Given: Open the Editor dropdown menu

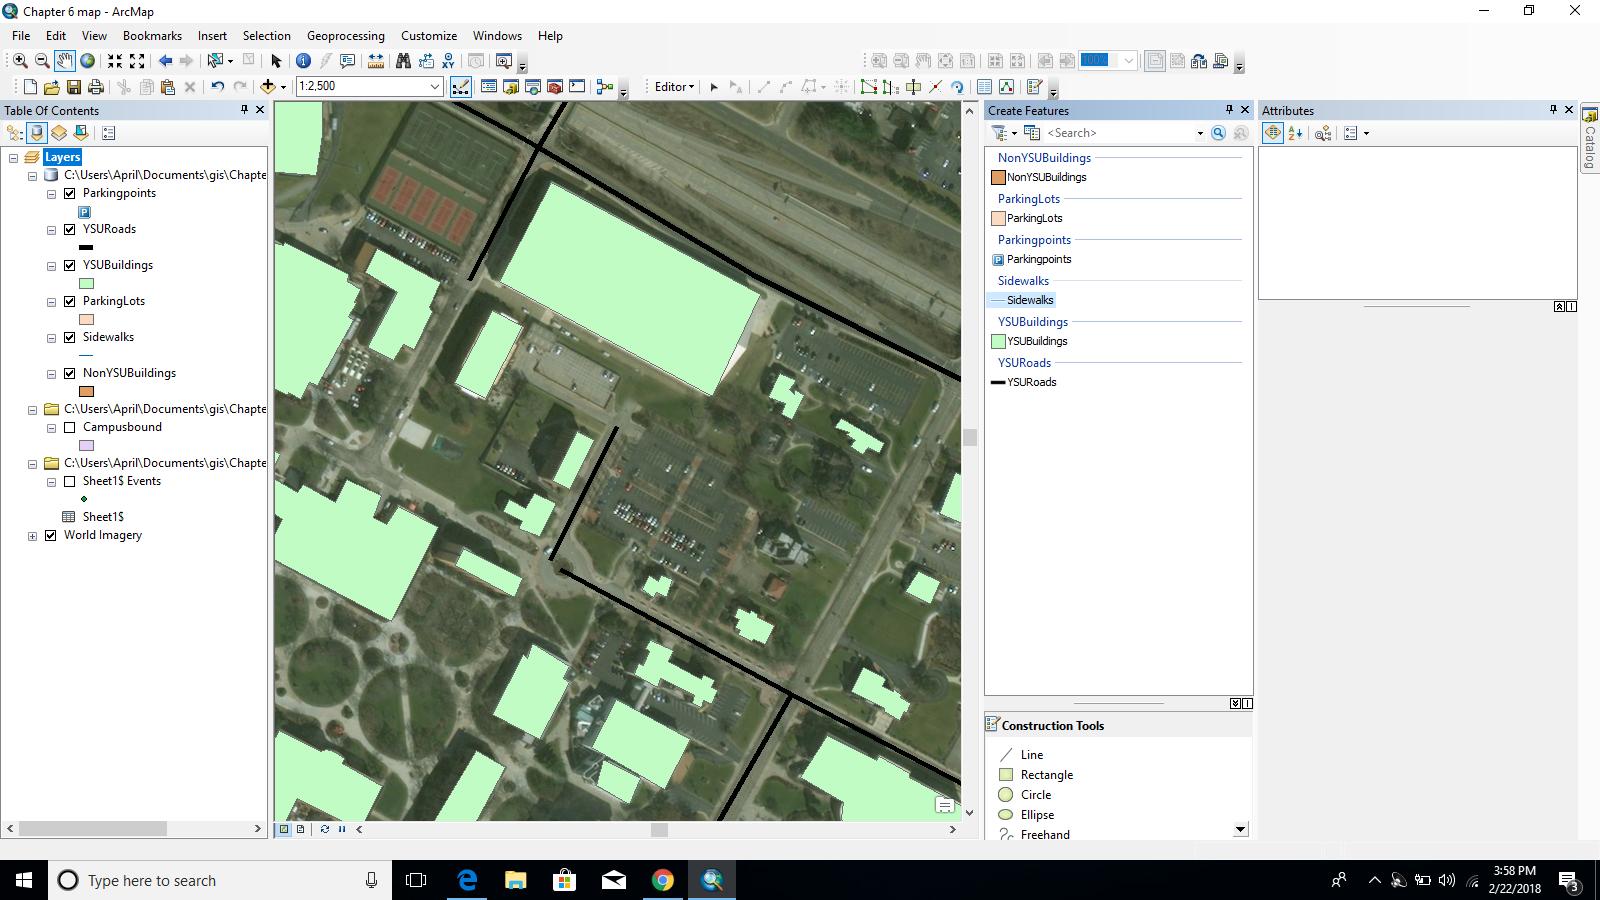Looking at the screenshot, I should [x=674, y=87].
